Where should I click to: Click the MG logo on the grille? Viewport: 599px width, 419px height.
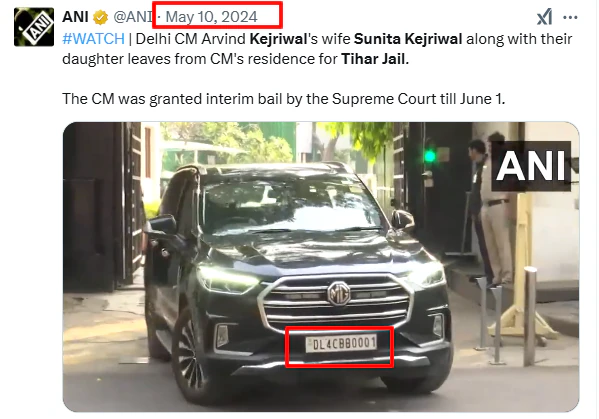click(x=338, y=294)
